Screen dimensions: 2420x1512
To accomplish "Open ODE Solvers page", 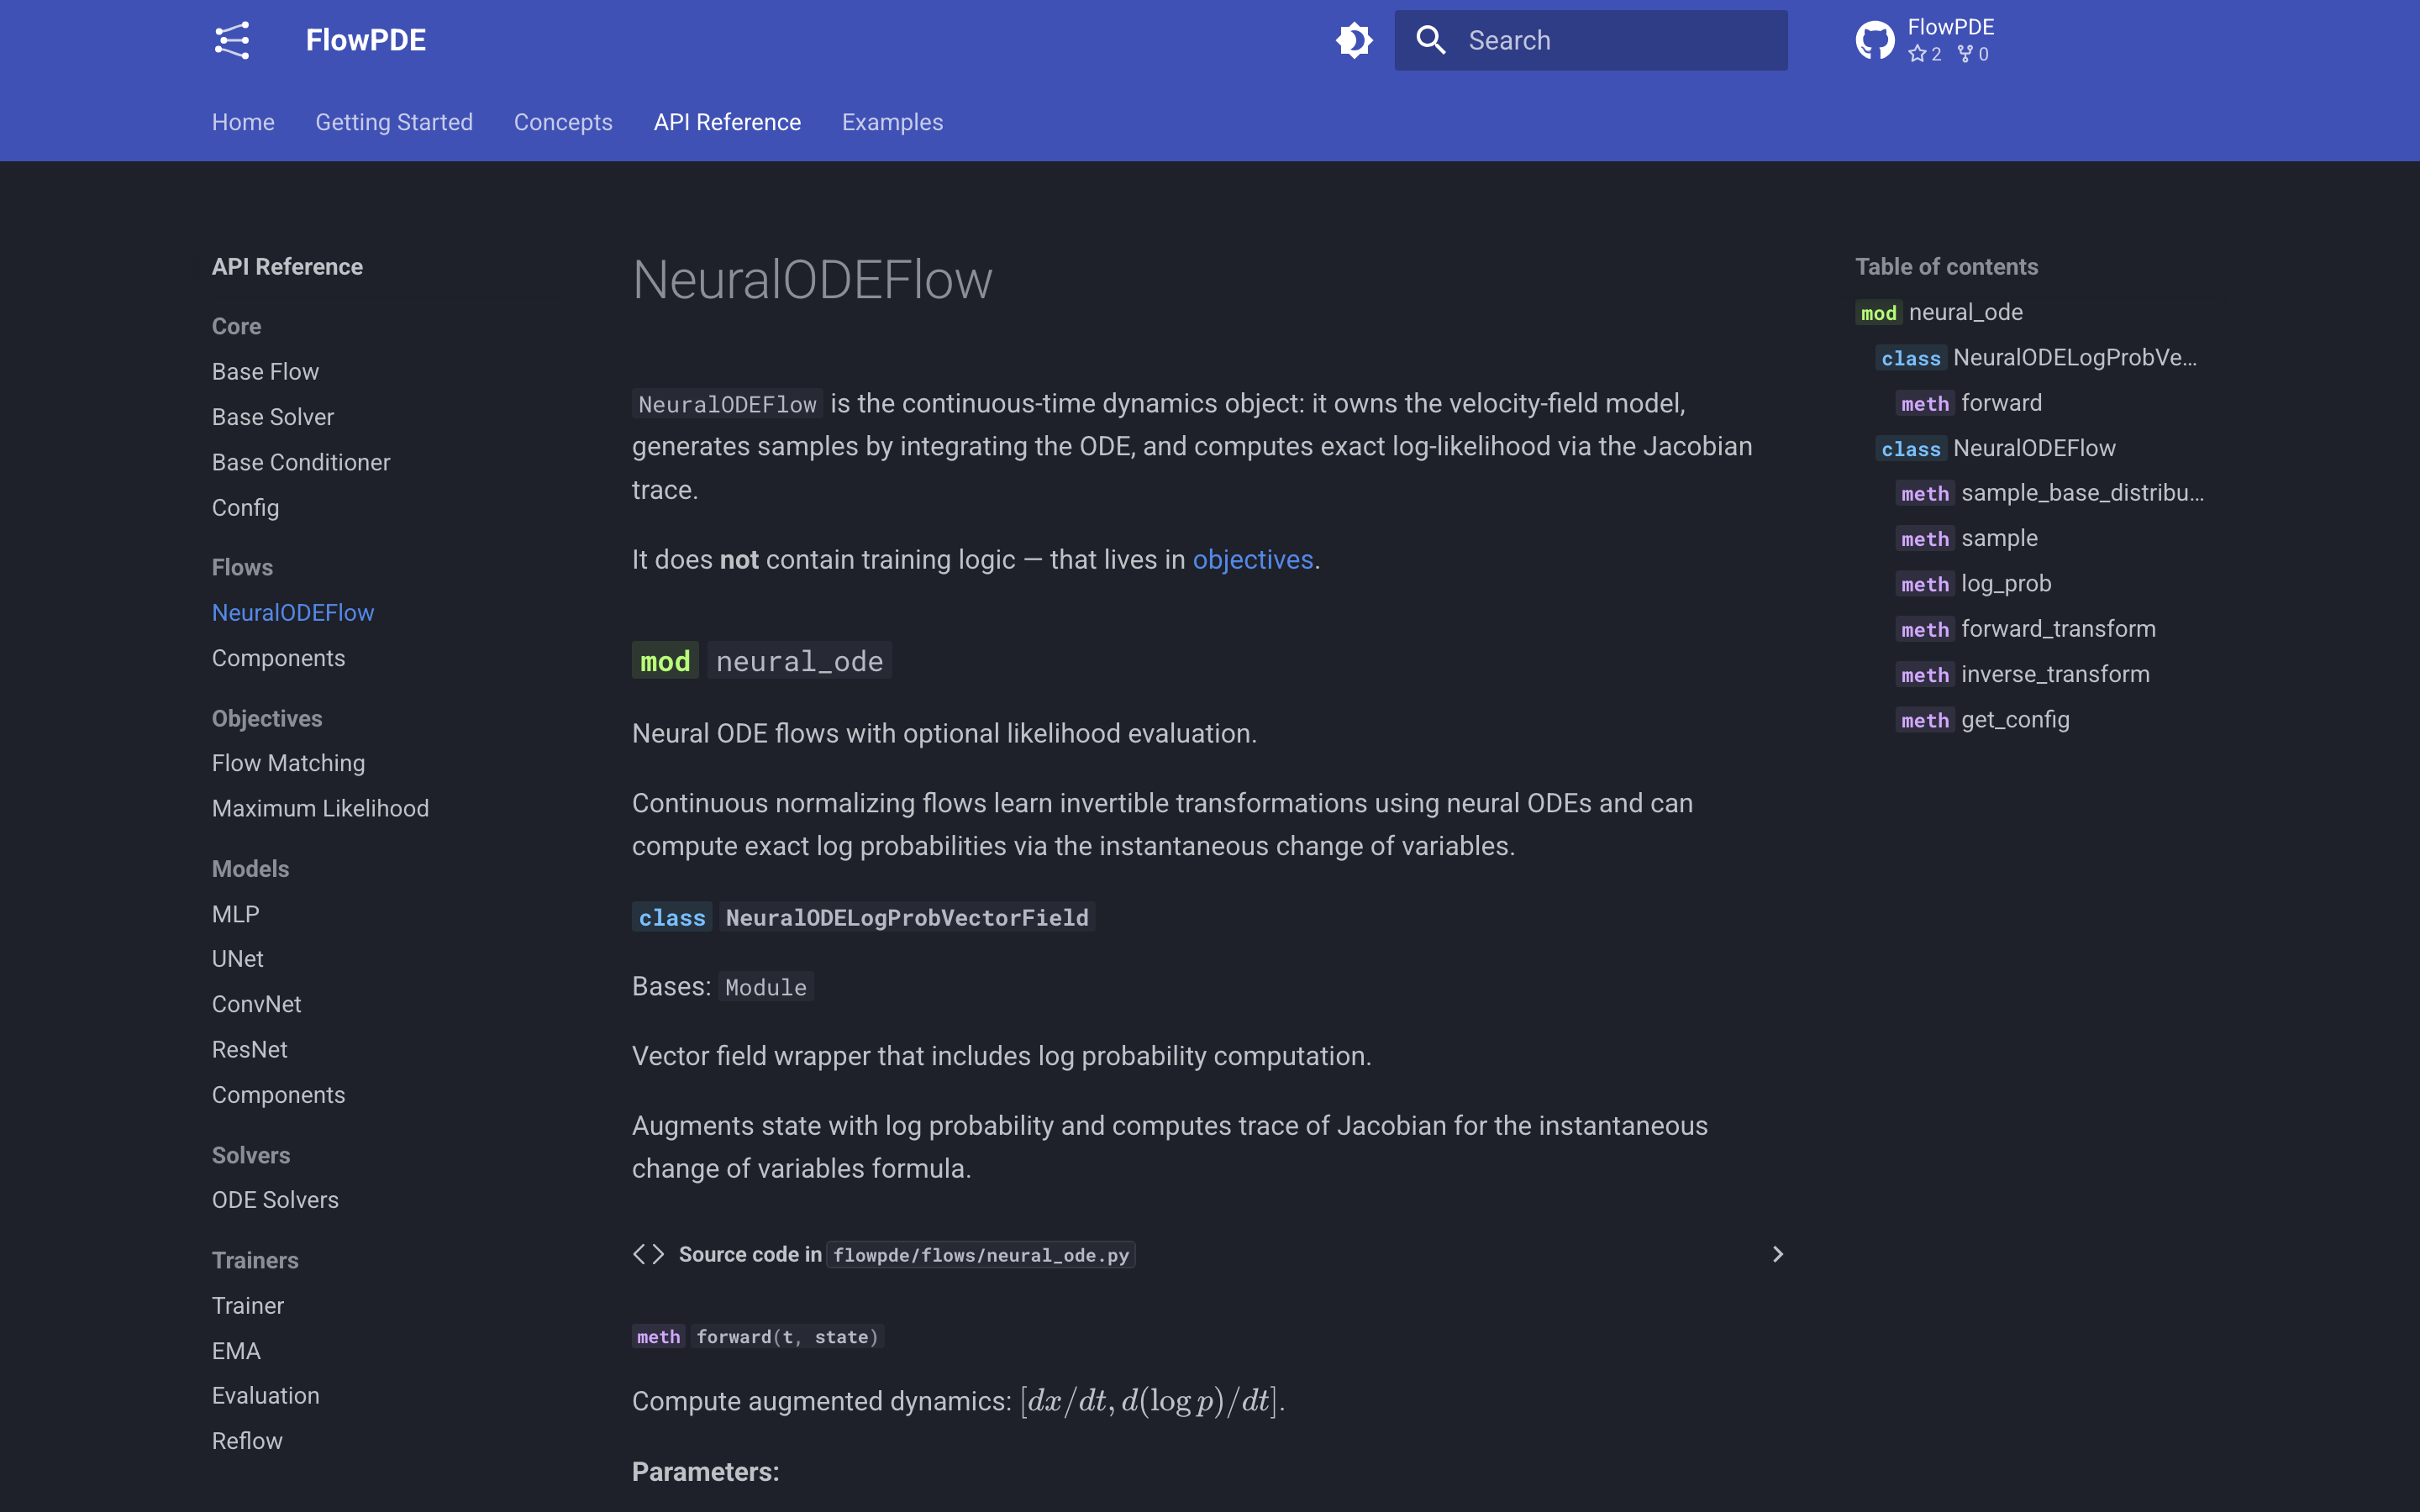I will point(275,1200).
